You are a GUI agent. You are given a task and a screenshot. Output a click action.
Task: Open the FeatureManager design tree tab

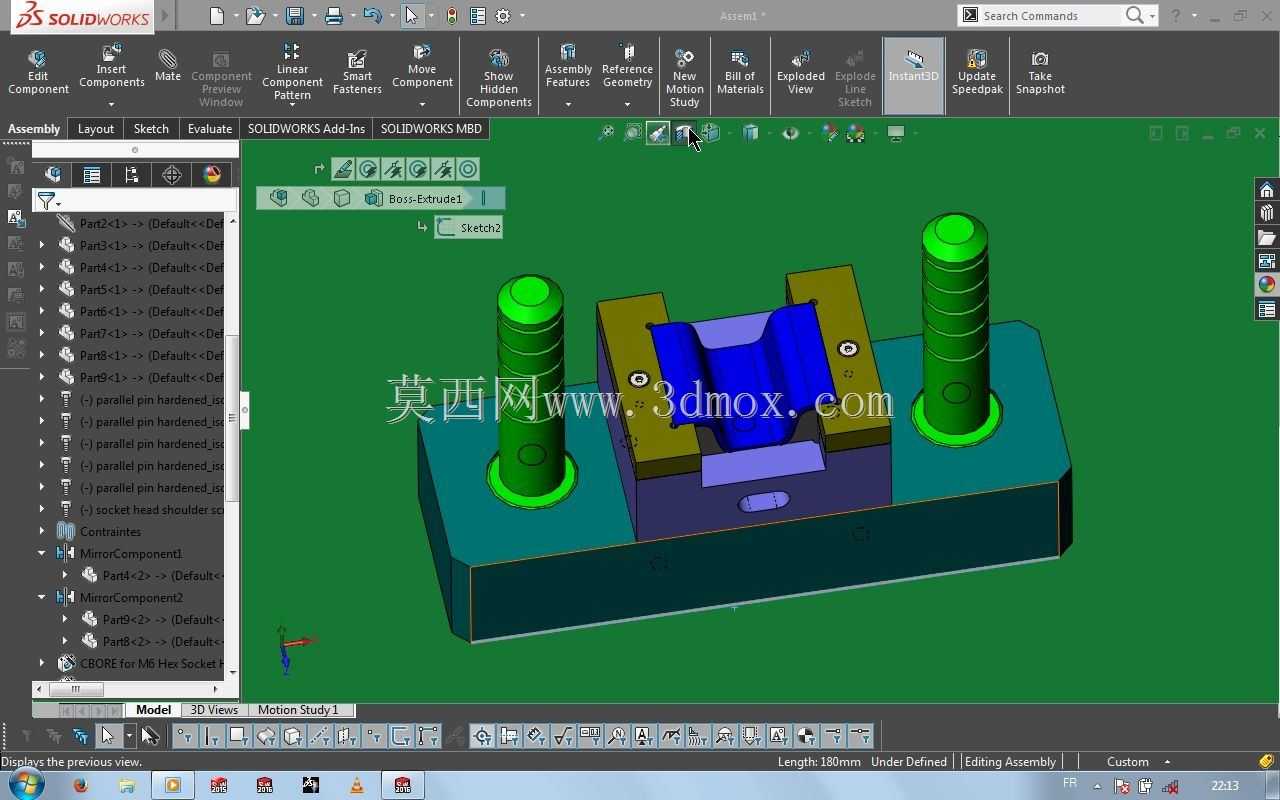point(53,175)
